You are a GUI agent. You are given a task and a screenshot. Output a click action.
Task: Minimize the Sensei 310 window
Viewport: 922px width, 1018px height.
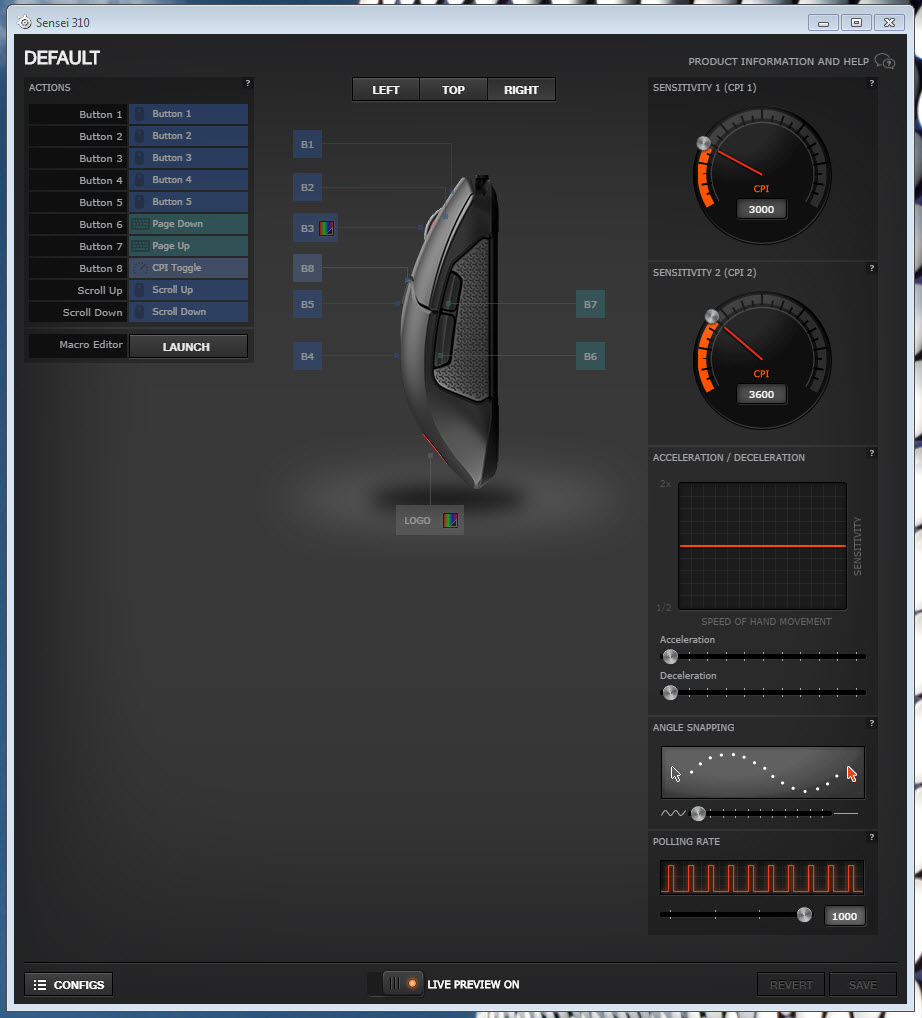tap(823, 23)
